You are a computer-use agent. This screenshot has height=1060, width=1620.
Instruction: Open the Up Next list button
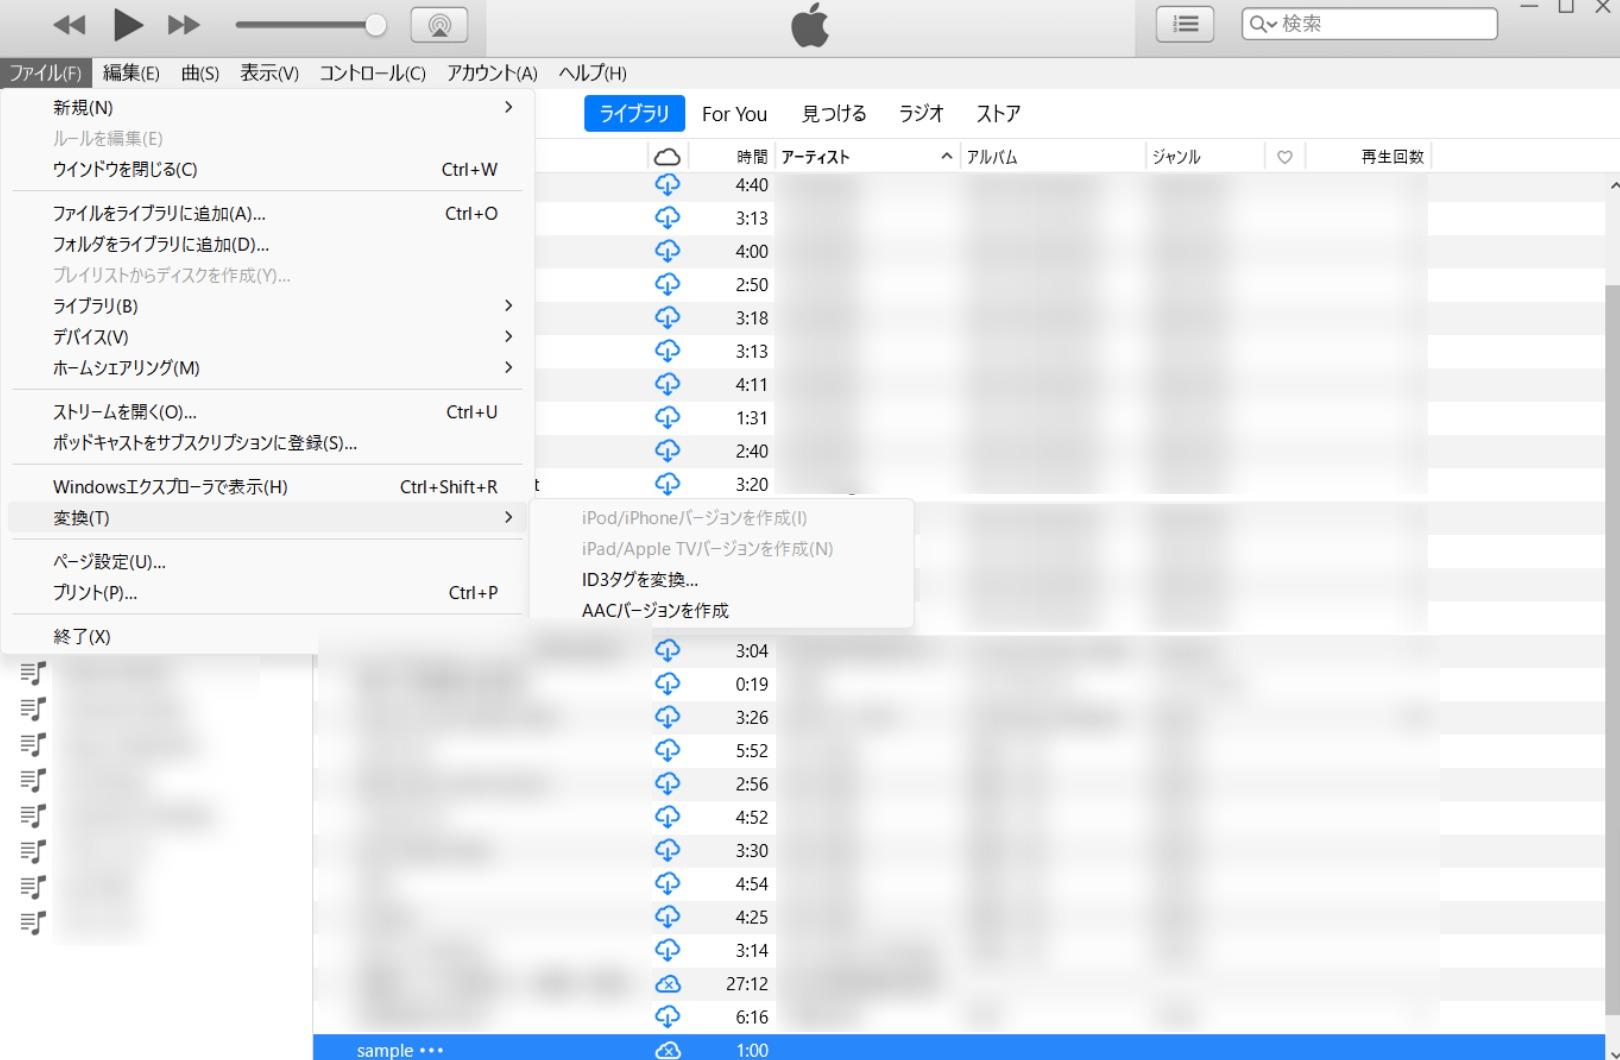click(x=1185, y=24)
